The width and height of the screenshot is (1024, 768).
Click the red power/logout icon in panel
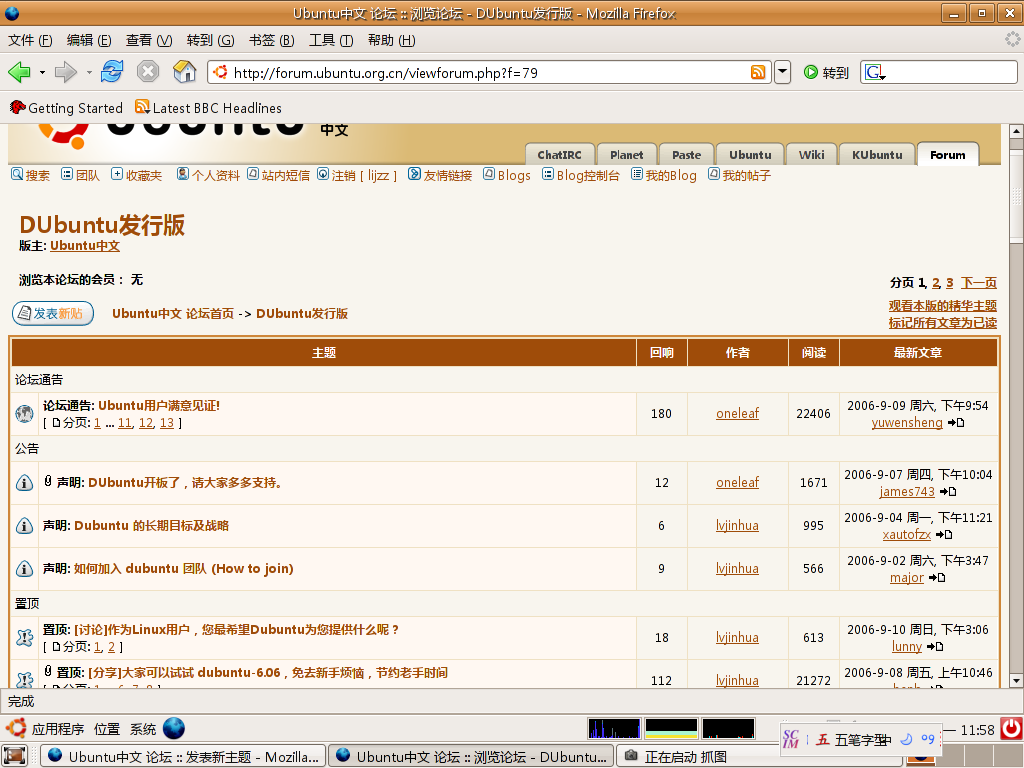coord(1012,729)
